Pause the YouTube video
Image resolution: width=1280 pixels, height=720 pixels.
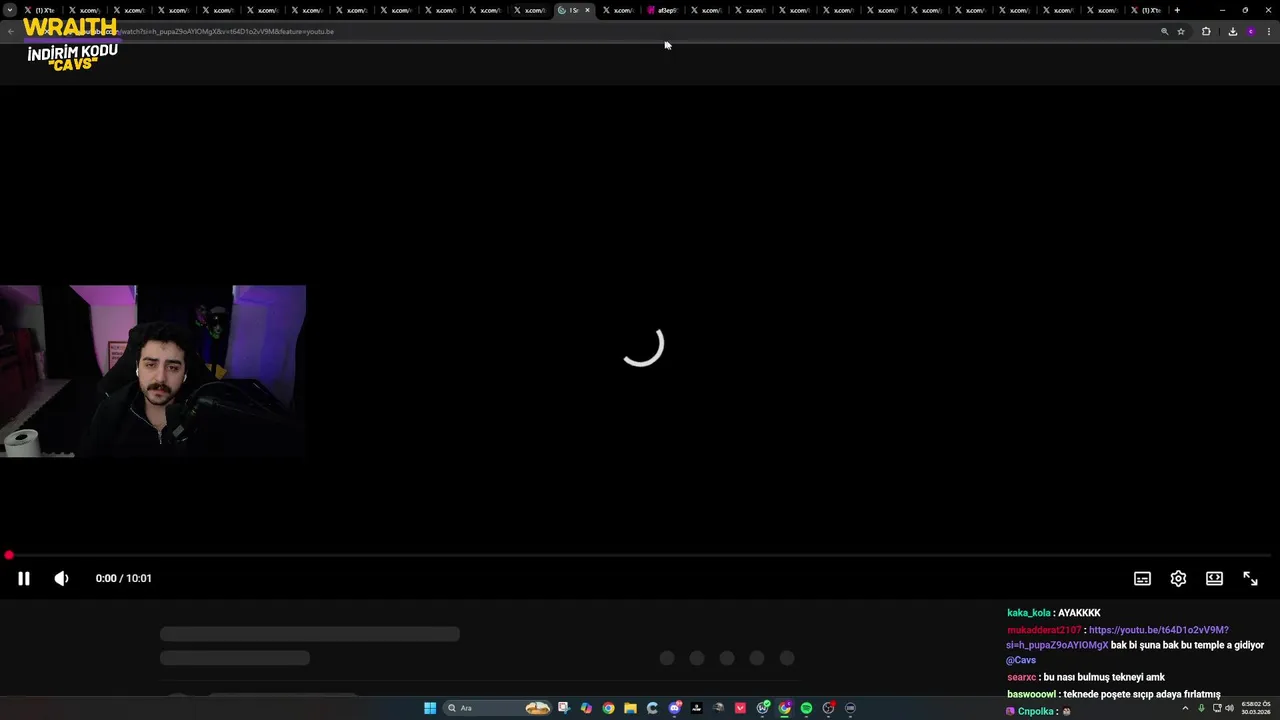click(24, 578)
